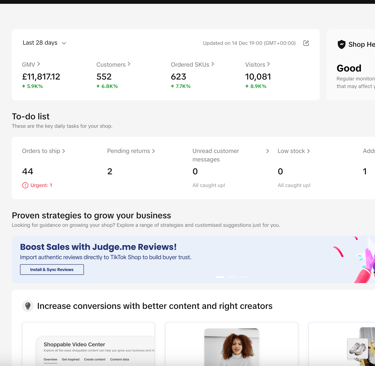
Task: Click Install & Sync Reviews button
Action: tap(52, 269)
